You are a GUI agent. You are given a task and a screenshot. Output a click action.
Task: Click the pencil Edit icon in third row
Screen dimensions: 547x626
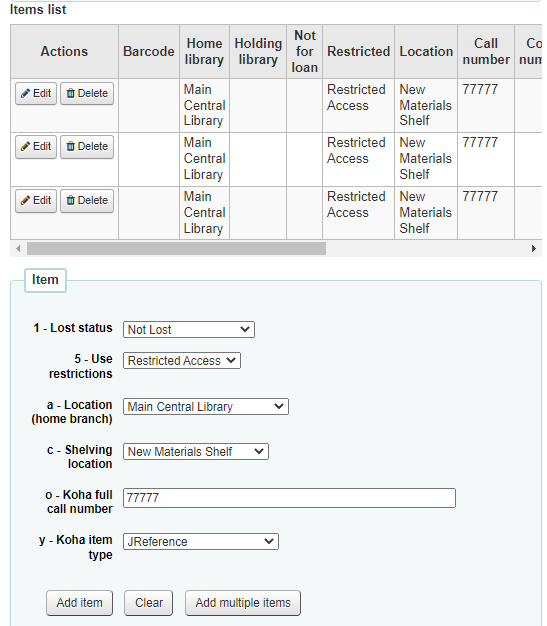[x=26, y=200]
